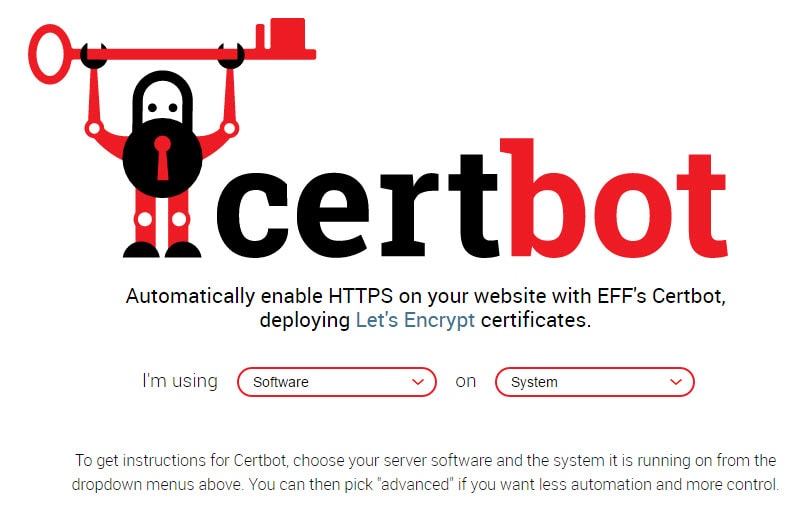Viewport: 793px width, 506px height.
Task: Follow the Let's Encrypt link
Action: click(x=415, y=320)
